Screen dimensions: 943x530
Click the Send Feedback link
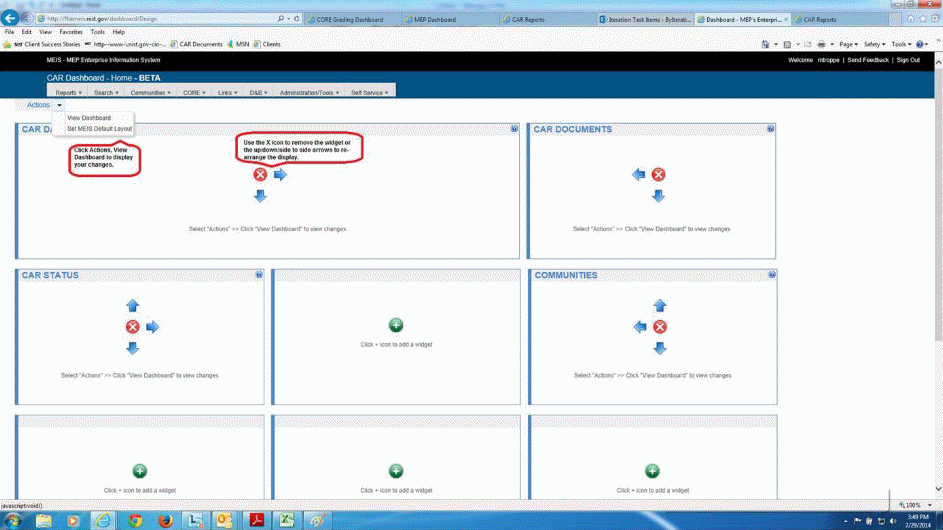[868, 60]
